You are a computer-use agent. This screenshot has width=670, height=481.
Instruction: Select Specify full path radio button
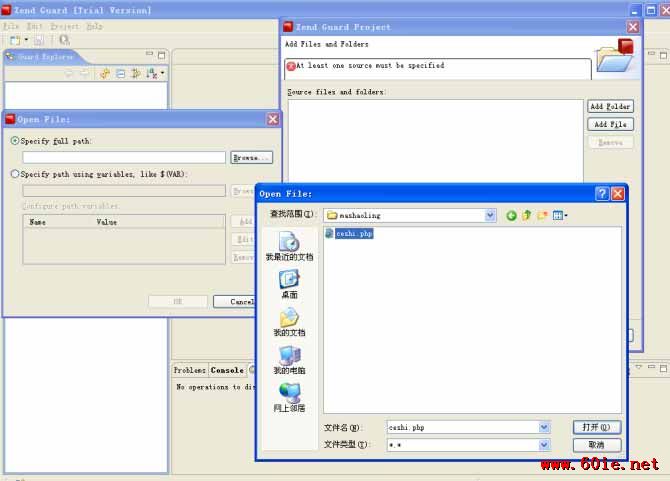(15, 140)
